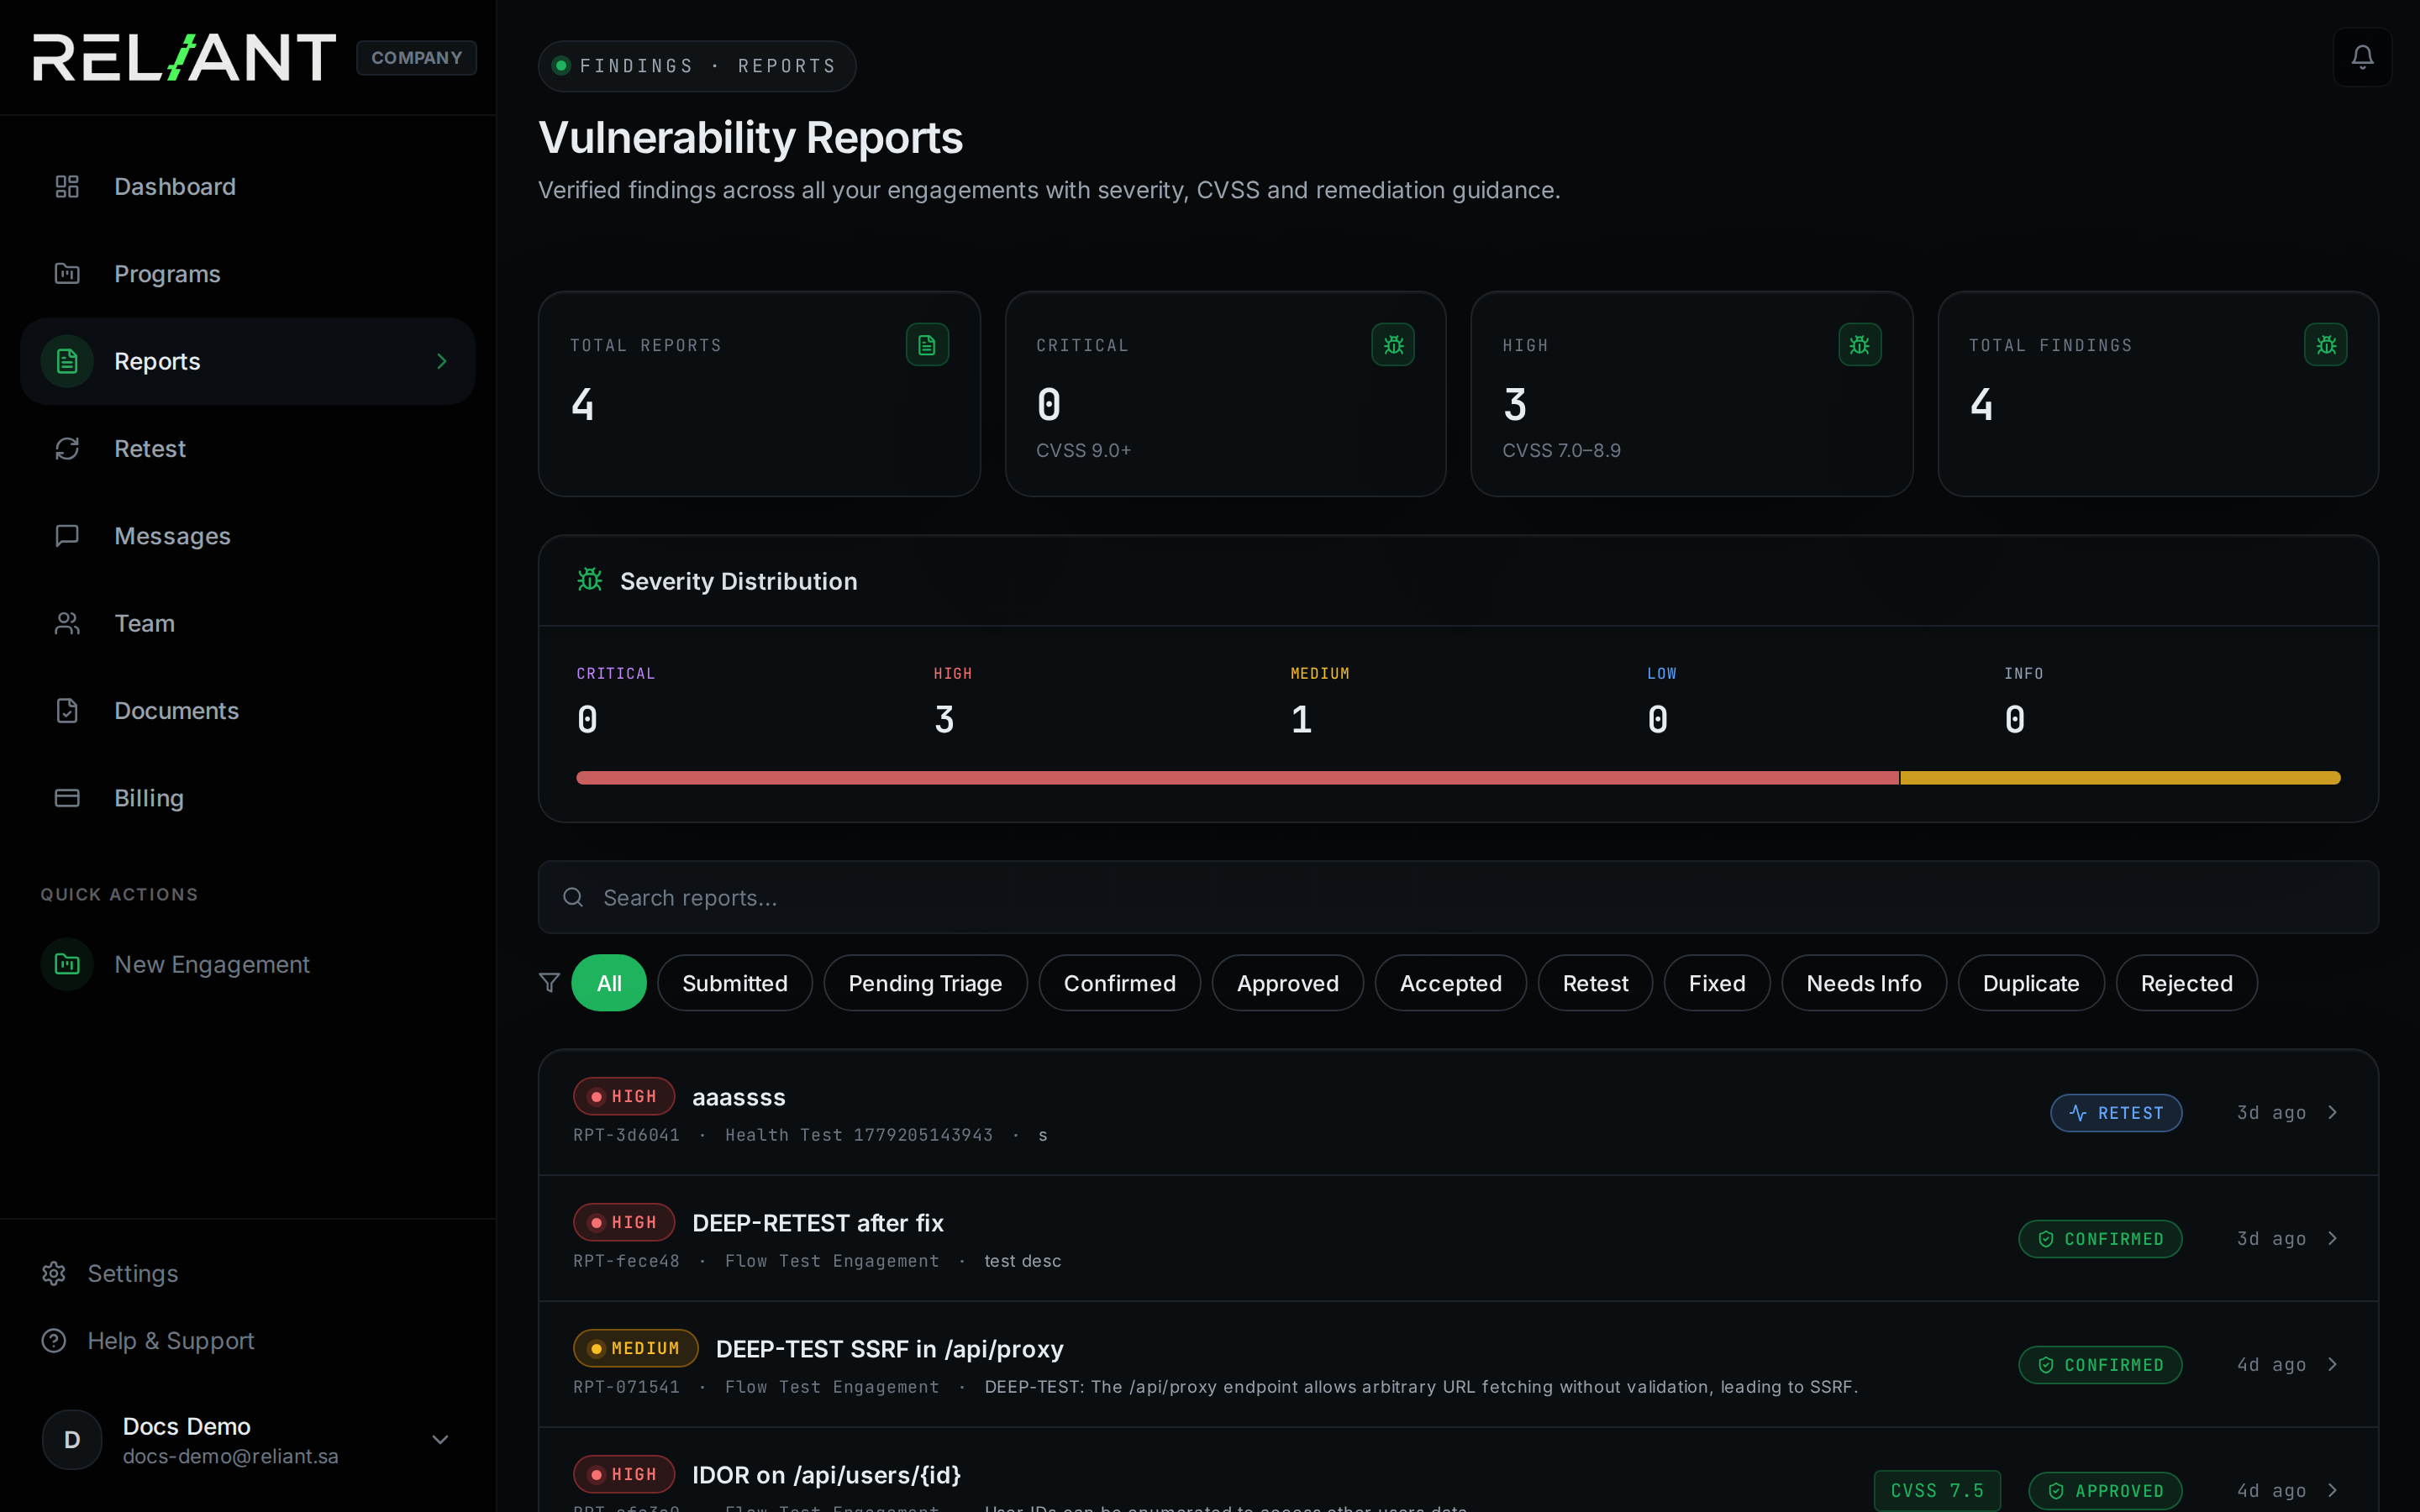Click the Dashboard grid icon

[x=67, y=187]
